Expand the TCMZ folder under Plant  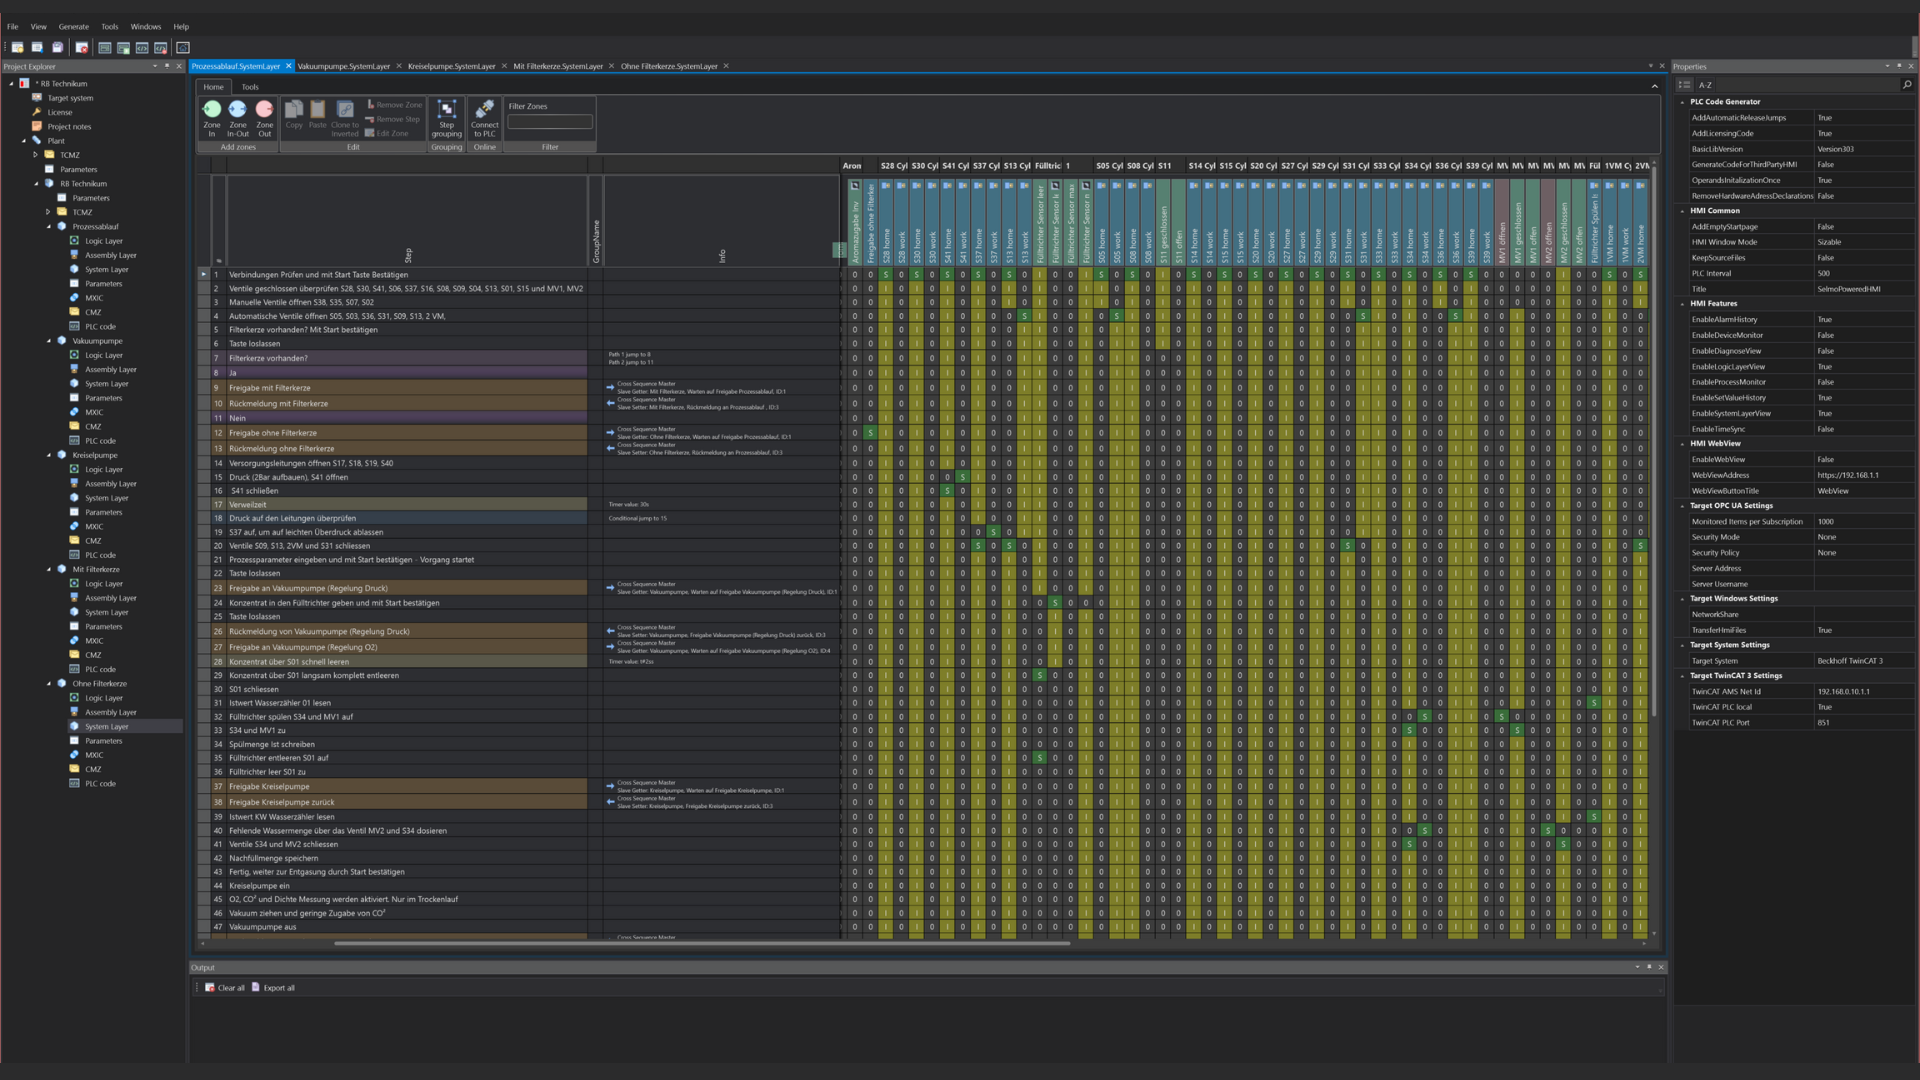click(x=36, y=155)
